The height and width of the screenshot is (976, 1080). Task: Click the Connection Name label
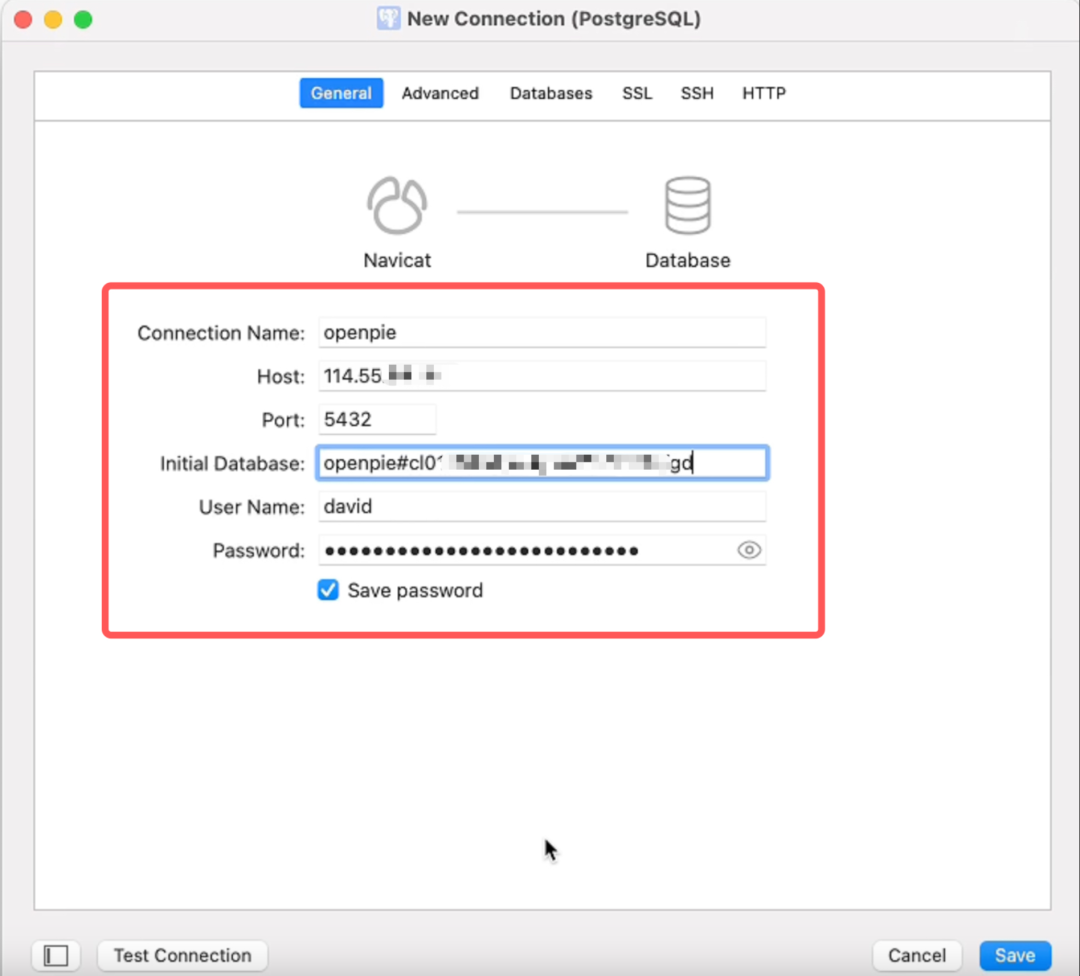pos(221,333)
